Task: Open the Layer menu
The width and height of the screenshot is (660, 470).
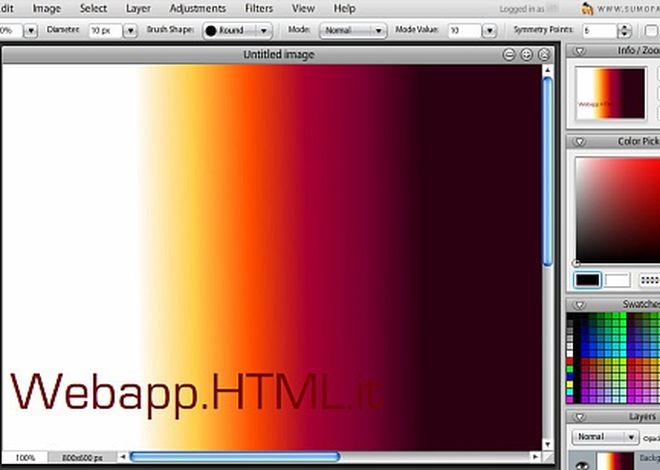Action: [138, 8]
